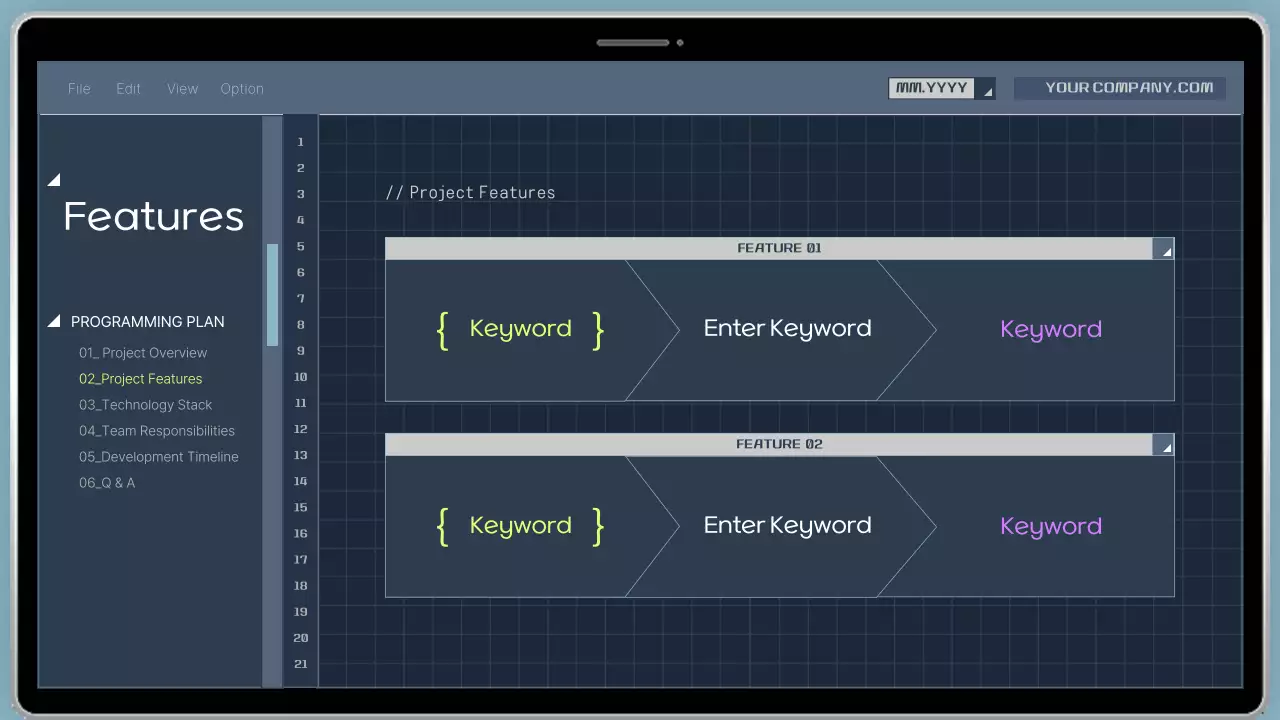Open the MM.YYYY date dropdown
The width and height of the screenshot is (1280, 720).
pos(986,89)
